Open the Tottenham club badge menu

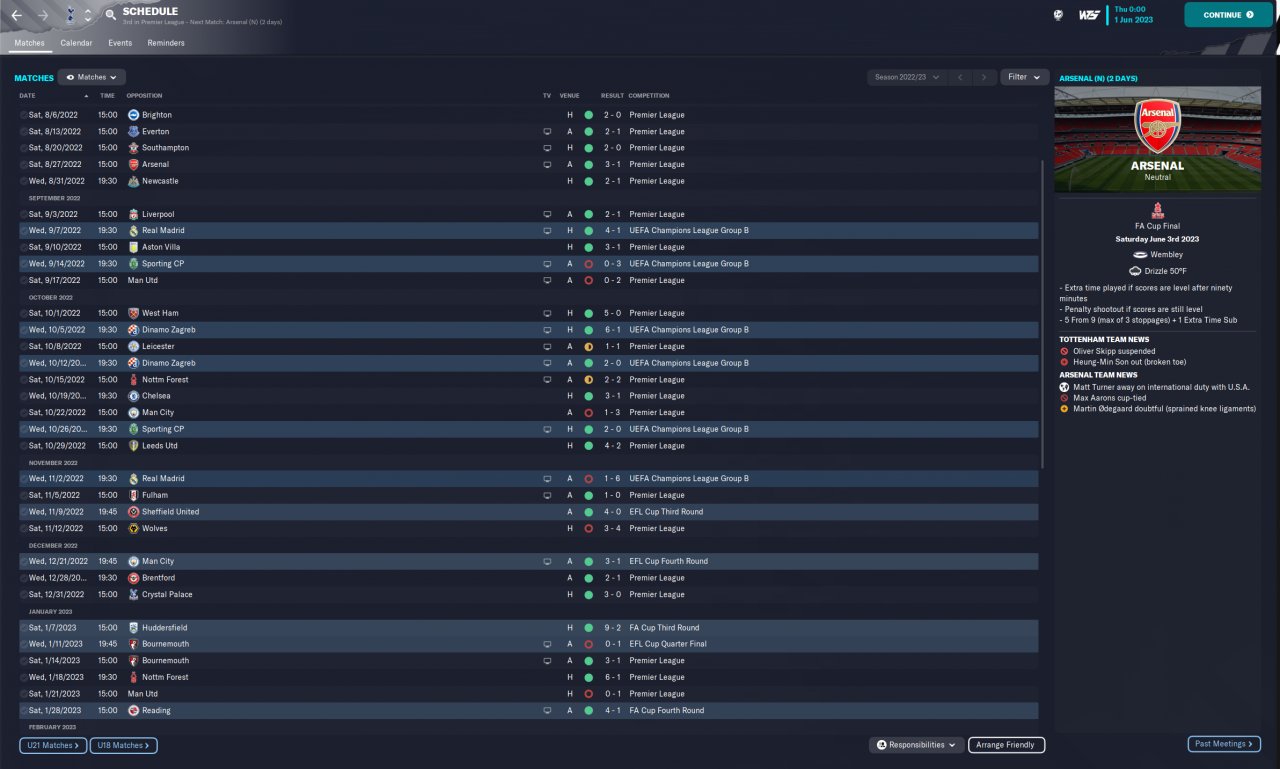(69, 16)
